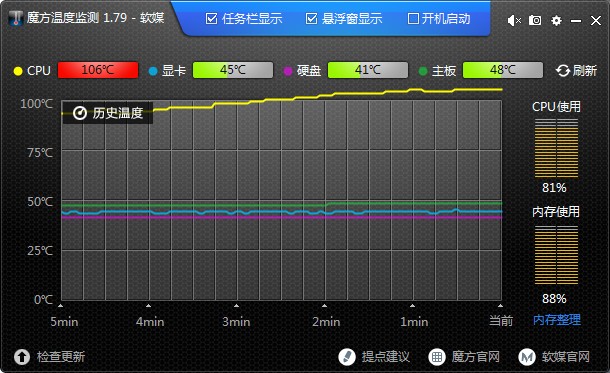Click the red CPU 106℃ temperature bar
610x373 pixels.
pyautogui.click(x=98, y=70)
